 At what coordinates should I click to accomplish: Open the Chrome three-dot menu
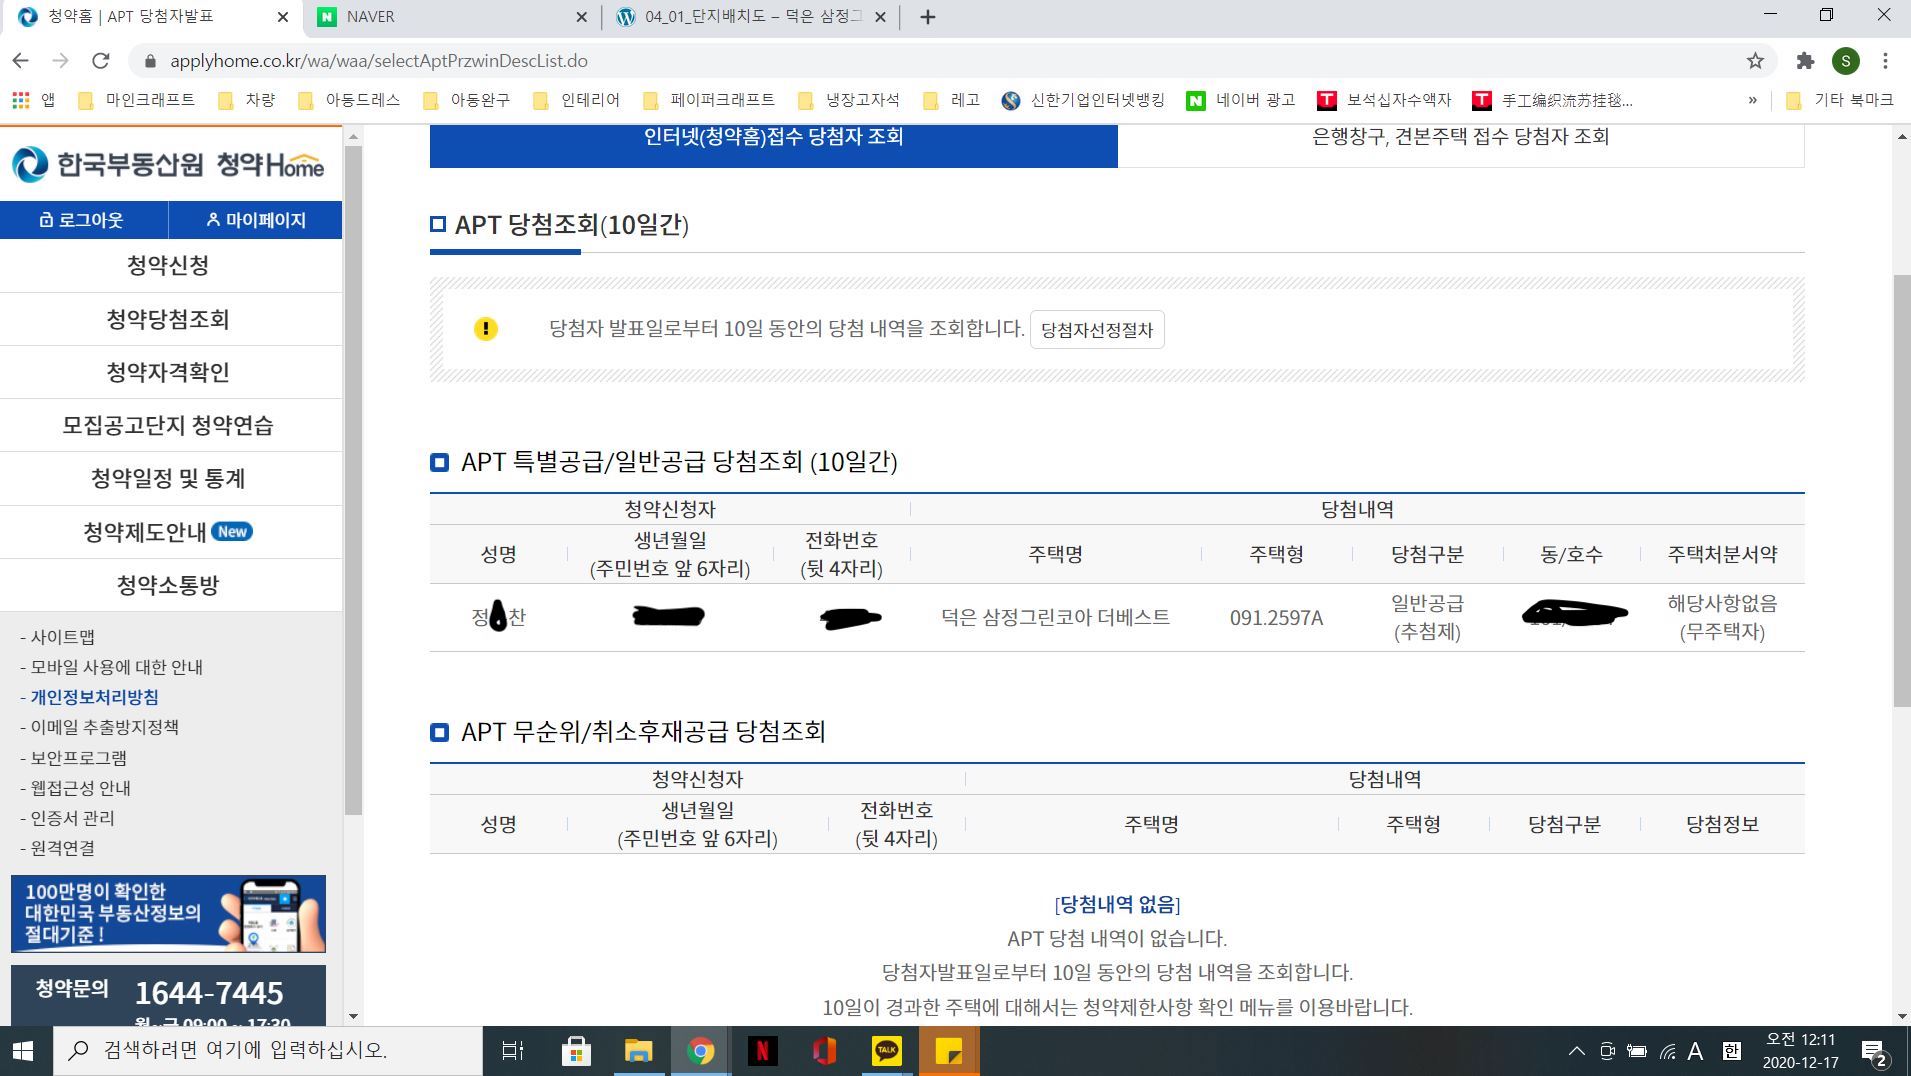[x=1886, y=61]
